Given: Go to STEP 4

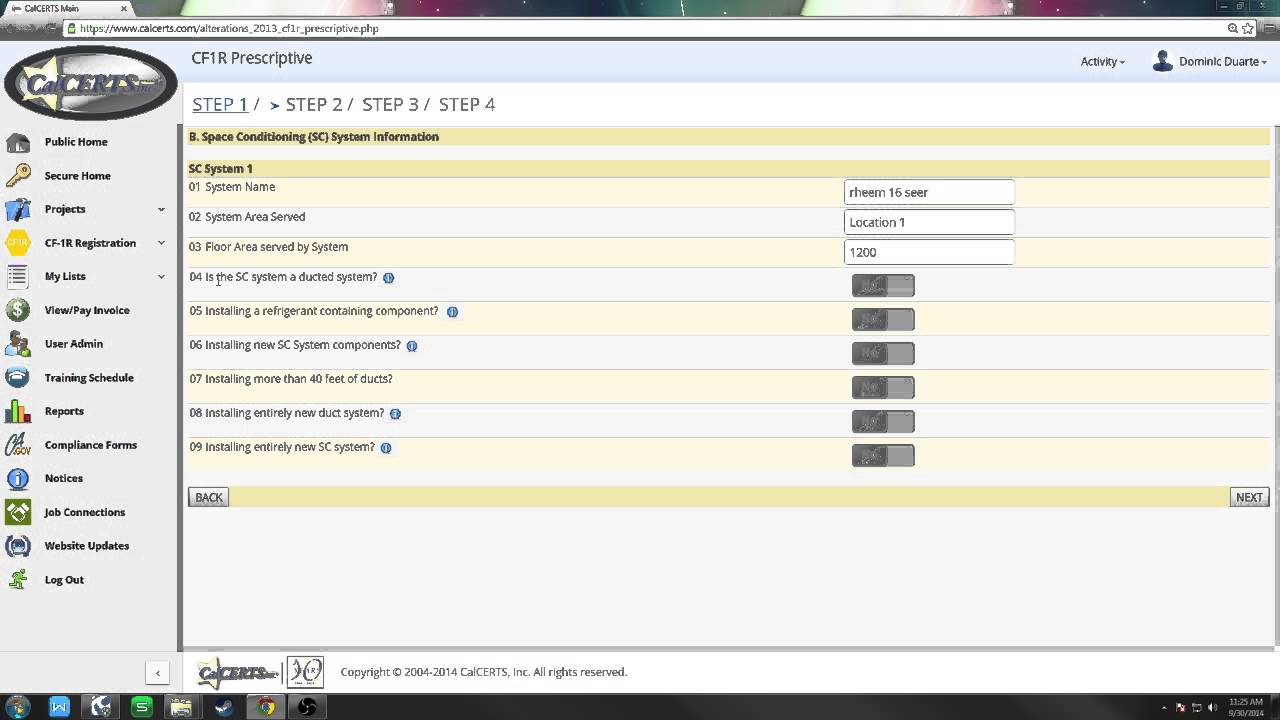Looking at the screenshot, I should point(467,104).
